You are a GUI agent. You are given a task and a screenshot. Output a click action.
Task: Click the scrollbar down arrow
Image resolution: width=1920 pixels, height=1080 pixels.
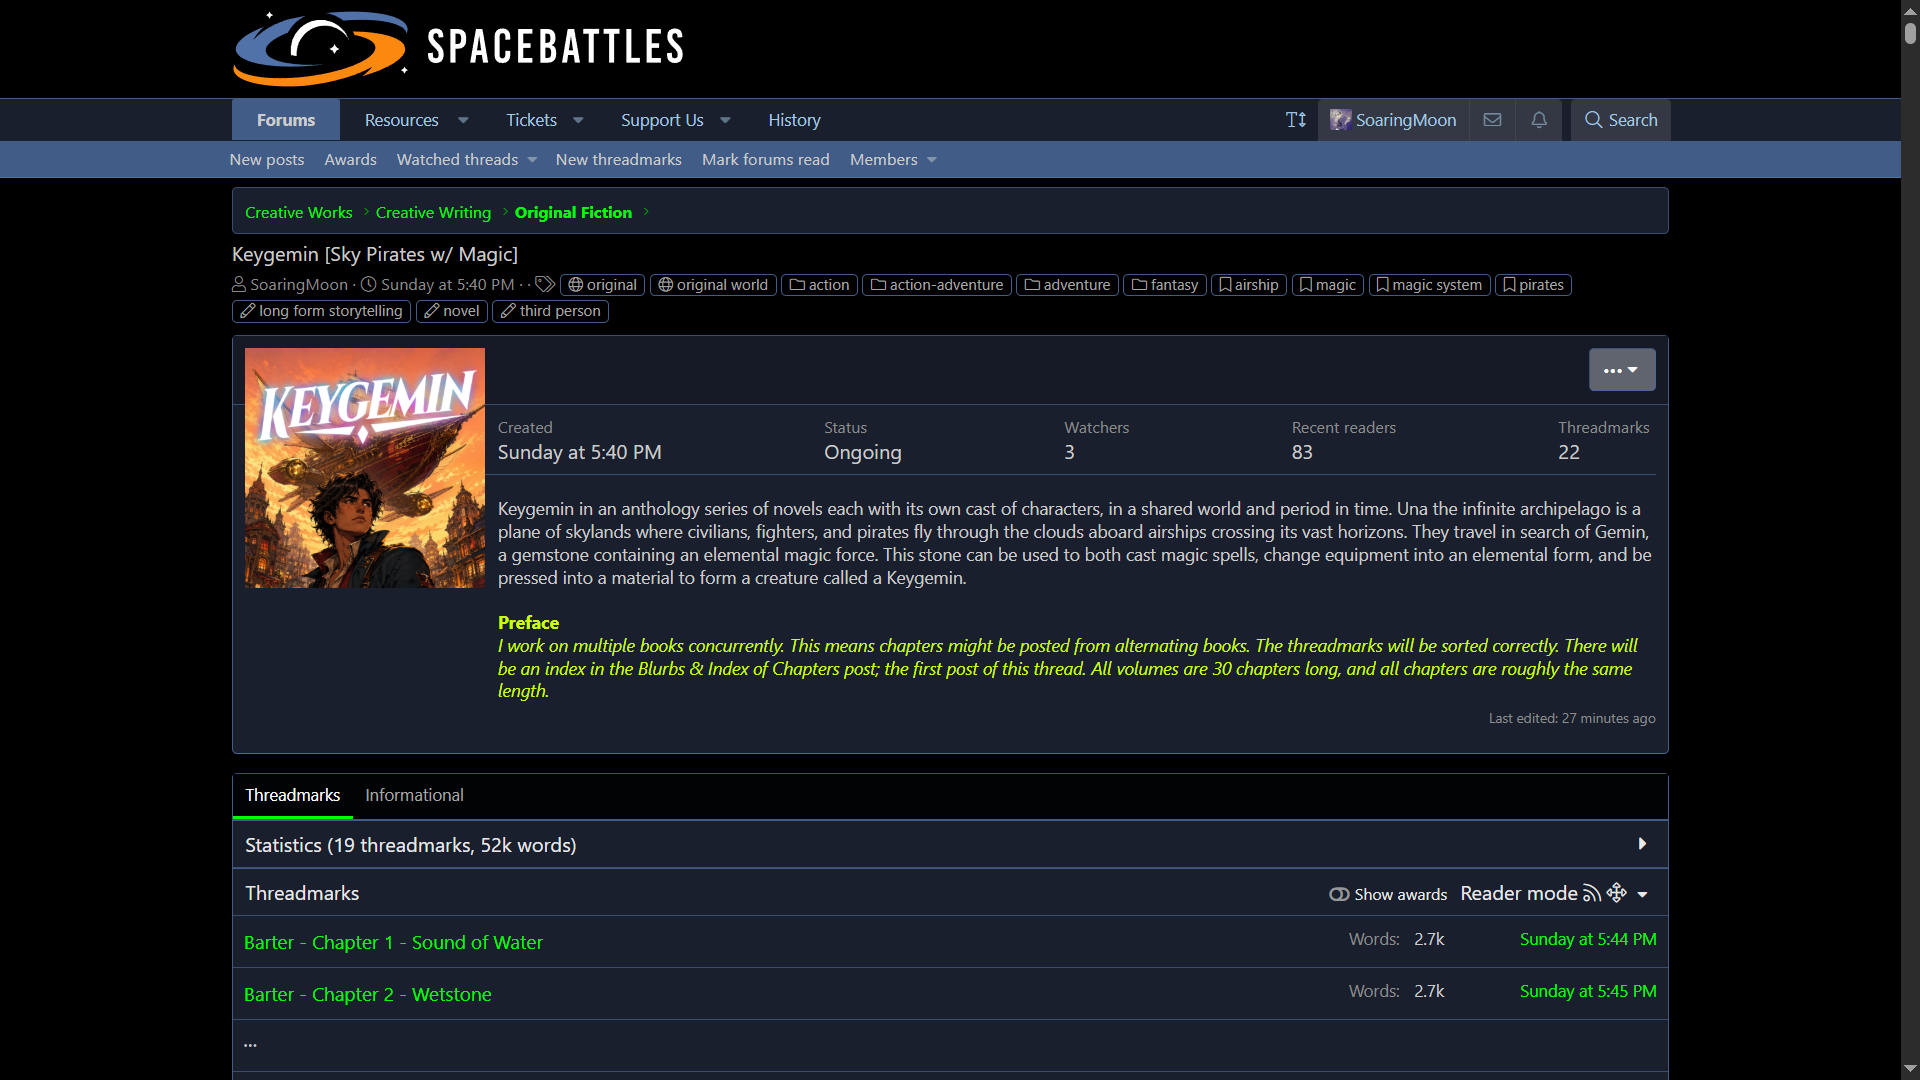click(x=1910, y=1069)
